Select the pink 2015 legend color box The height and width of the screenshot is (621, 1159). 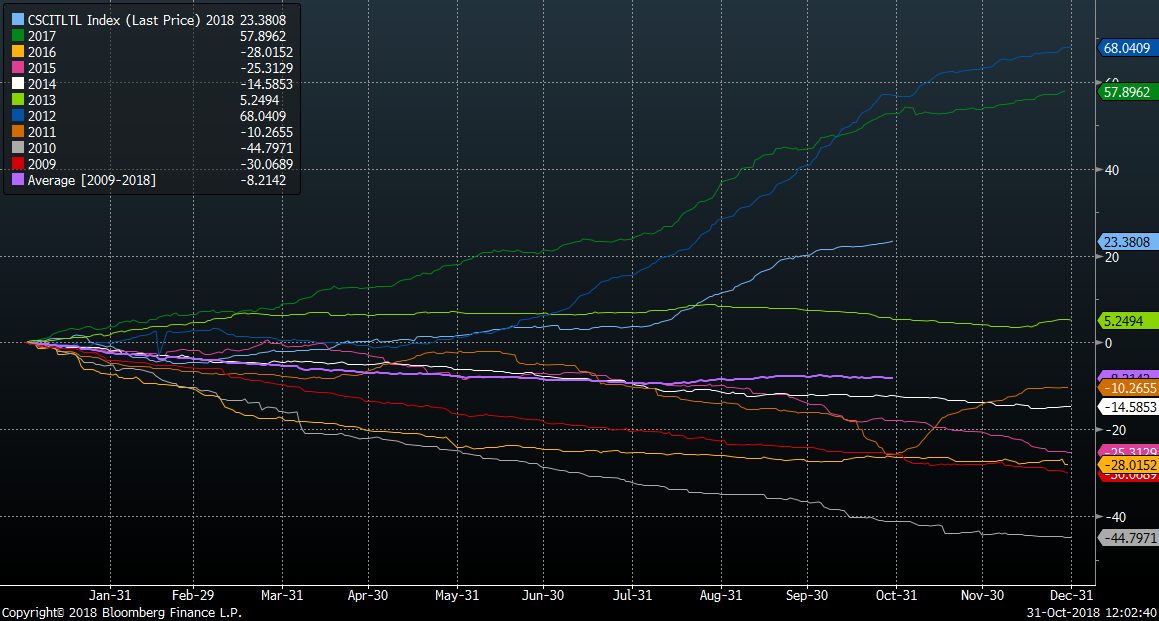(x=15, y=68)
